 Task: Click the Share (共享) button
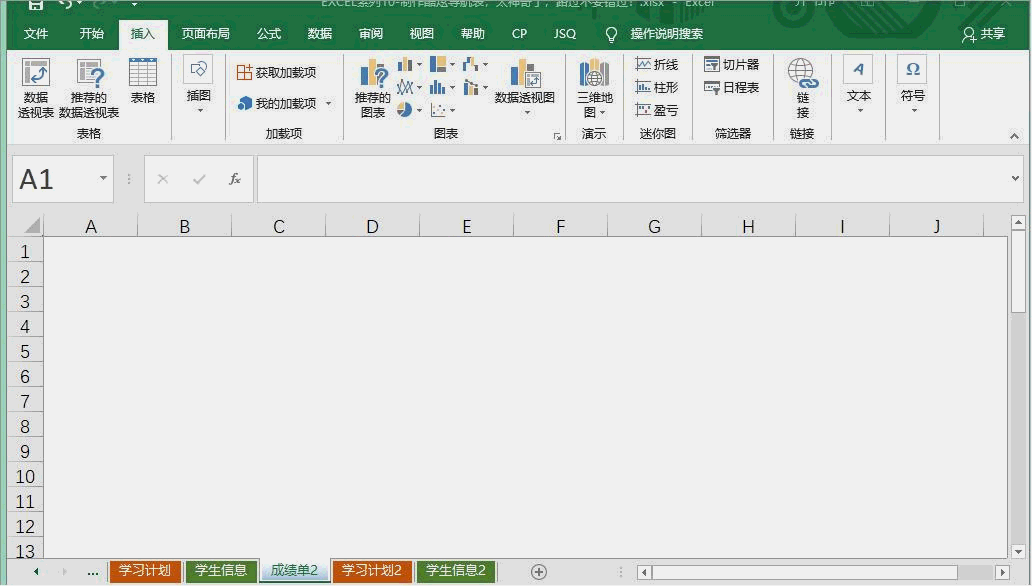(983, 34)
